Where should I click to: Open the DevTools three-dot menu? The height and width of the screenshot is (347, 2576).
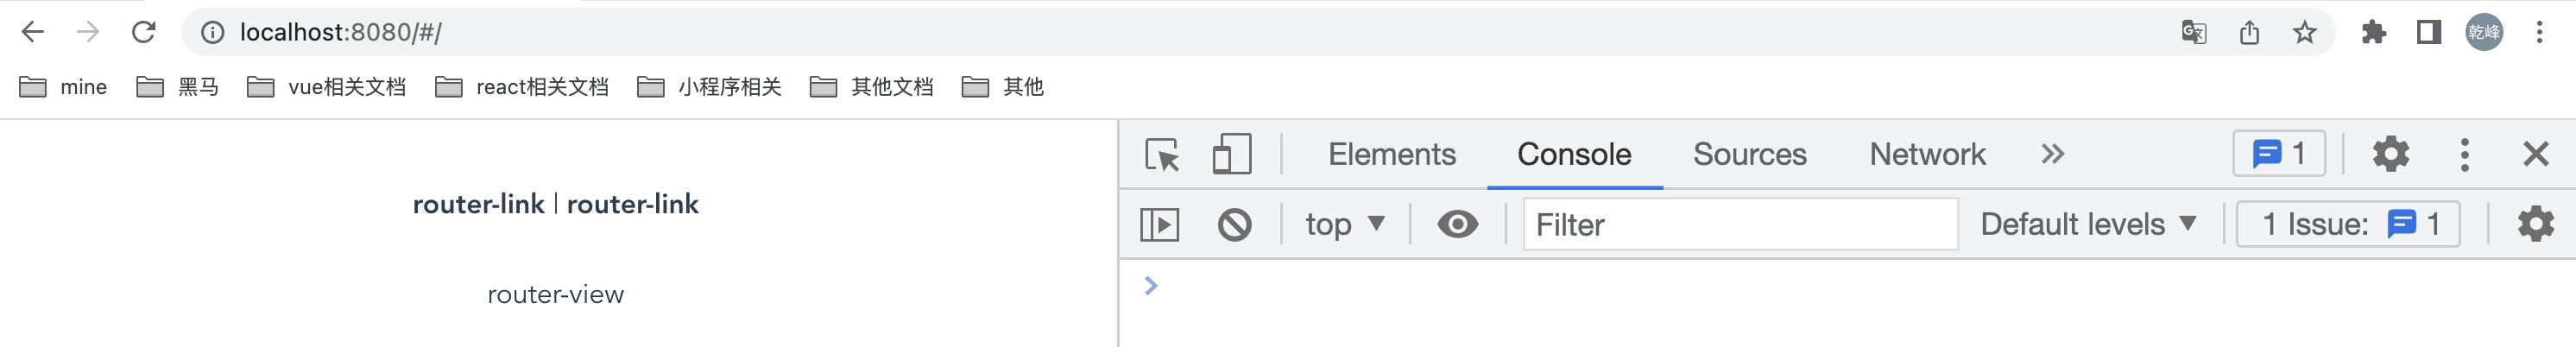click(x=2464, y=154)
